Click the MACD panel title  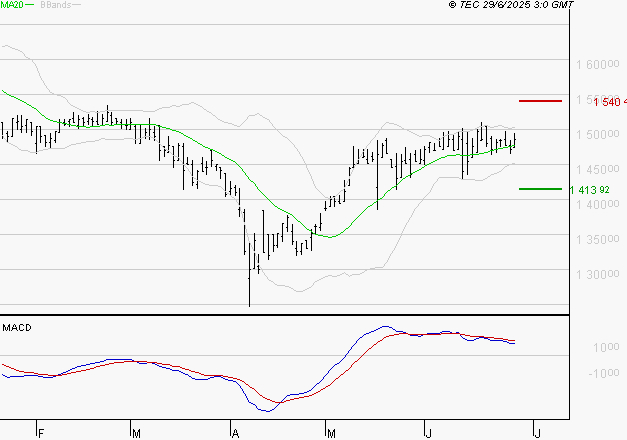point(17,328)
